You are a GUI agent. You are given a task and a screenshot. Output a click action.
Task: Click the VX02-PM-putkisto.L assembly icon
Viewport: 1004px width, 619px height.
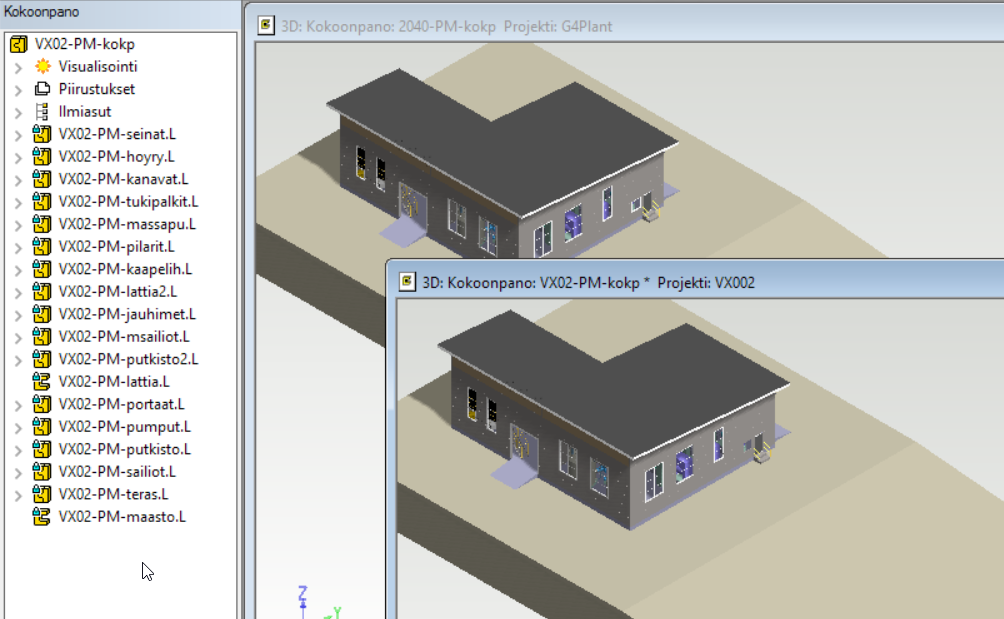pyautogui.click(x=42, y=449)
